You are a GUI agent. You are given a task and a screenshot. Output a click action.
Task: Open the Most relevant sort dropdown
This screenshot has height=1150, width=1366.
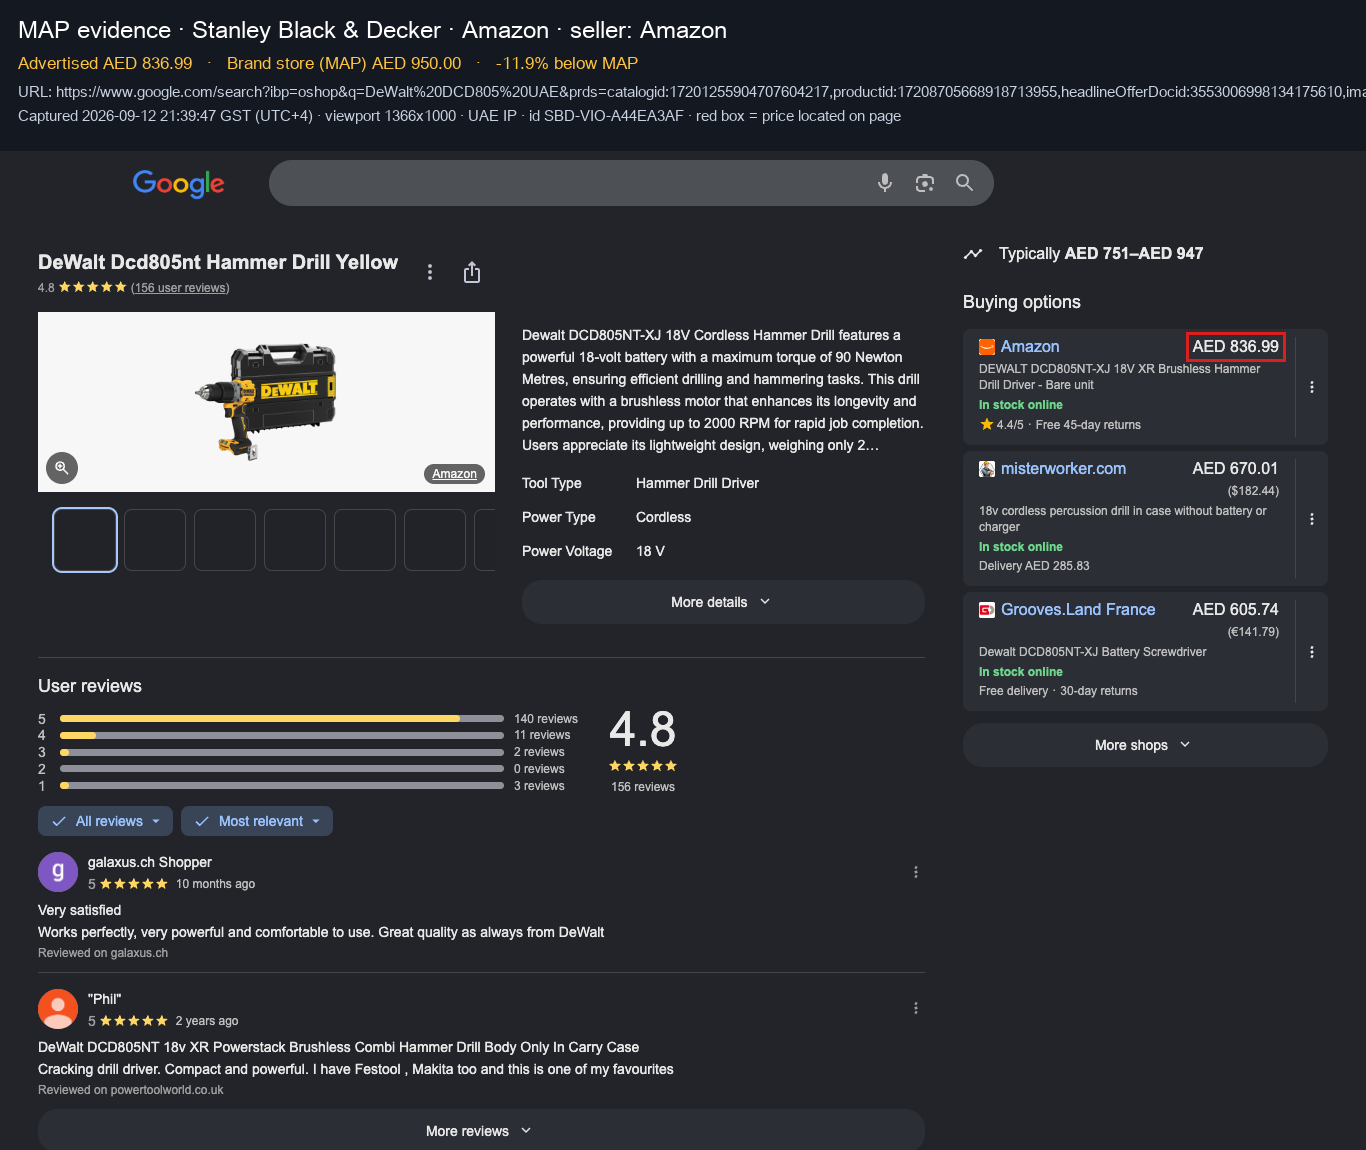pos(257,821)
